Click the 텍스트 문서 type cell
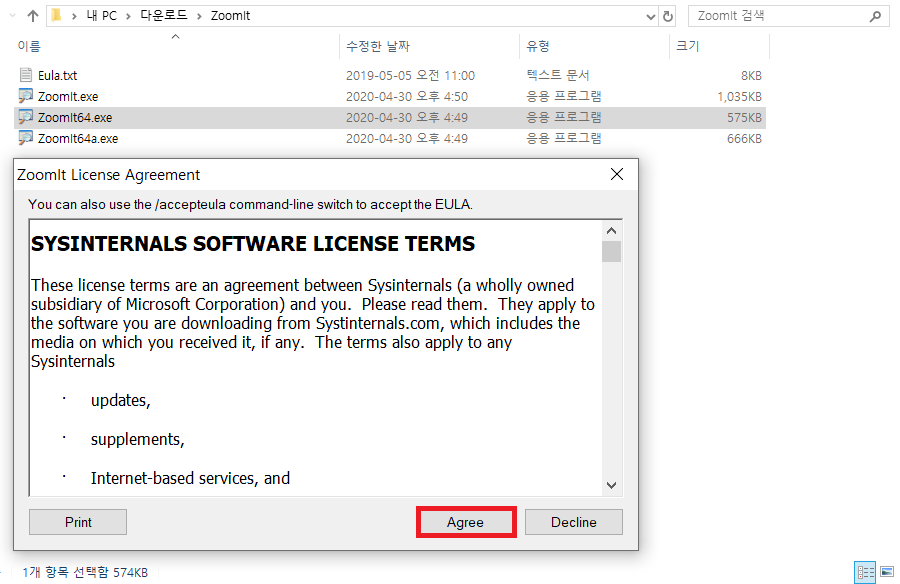 (x=558, y=75)
